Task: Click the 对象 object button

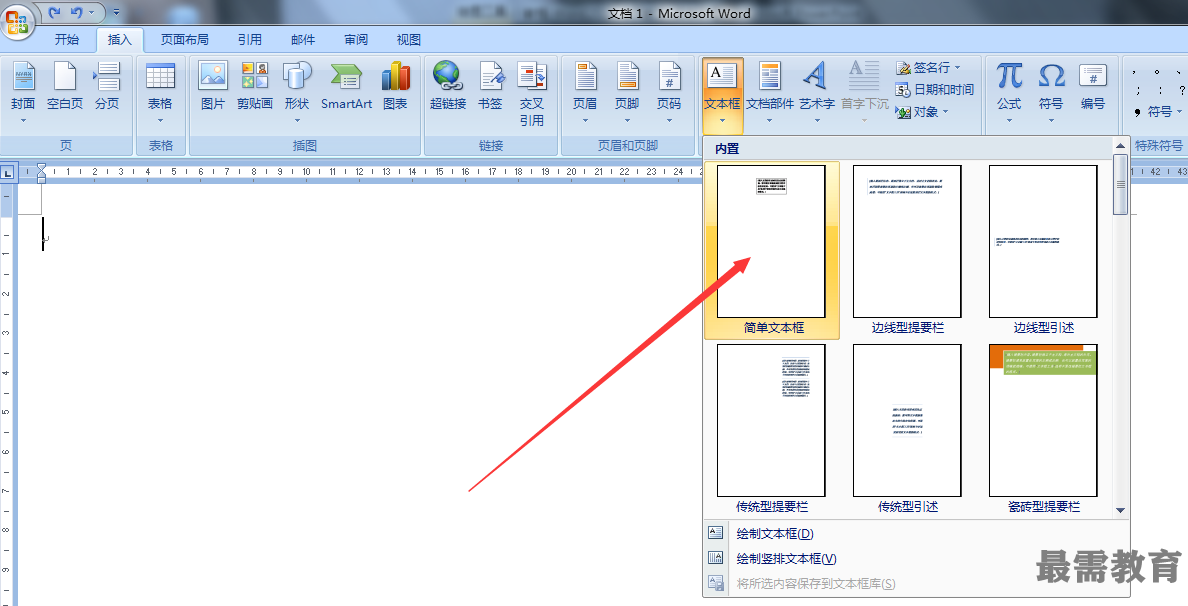Action: coord(917,111)
